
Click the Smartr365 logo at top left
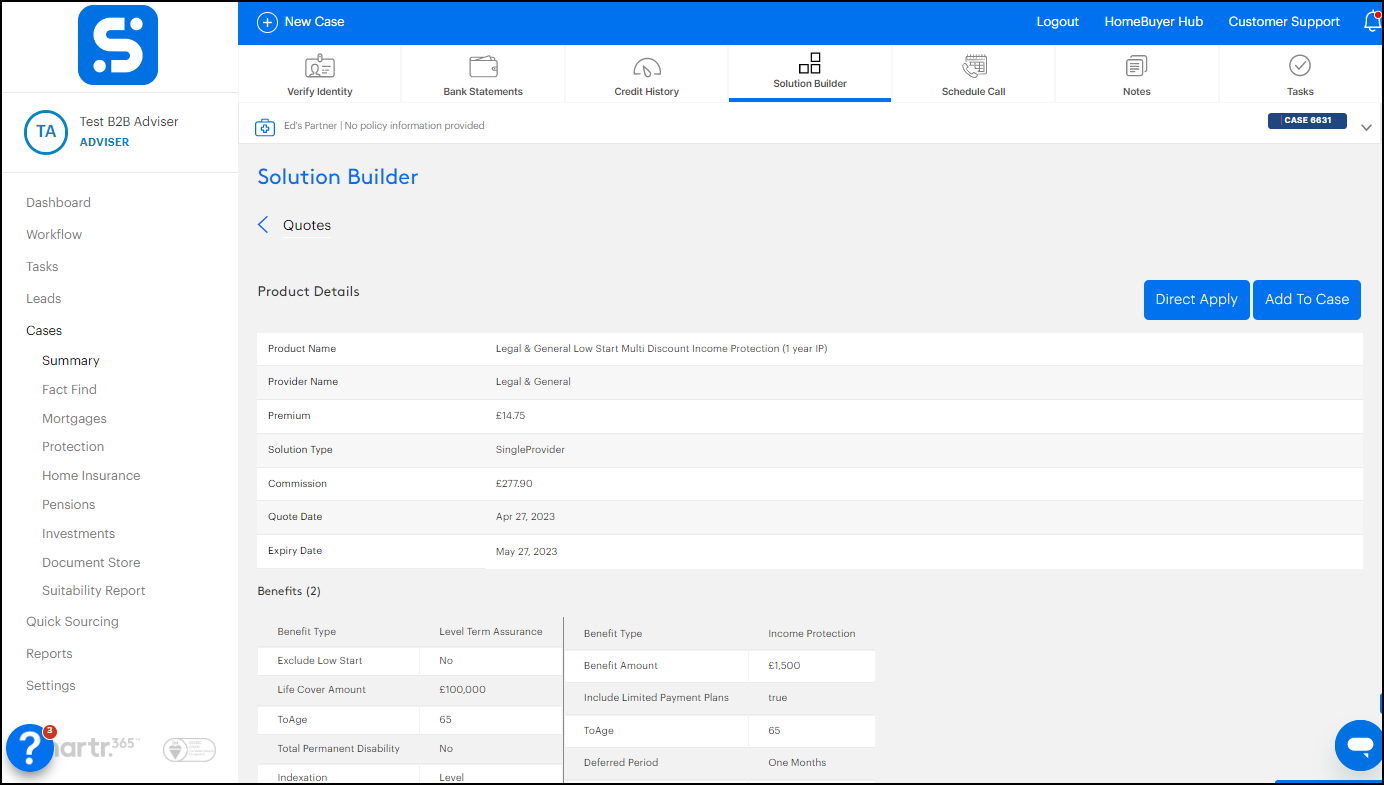pyautogui.click(x=118, y=45)
